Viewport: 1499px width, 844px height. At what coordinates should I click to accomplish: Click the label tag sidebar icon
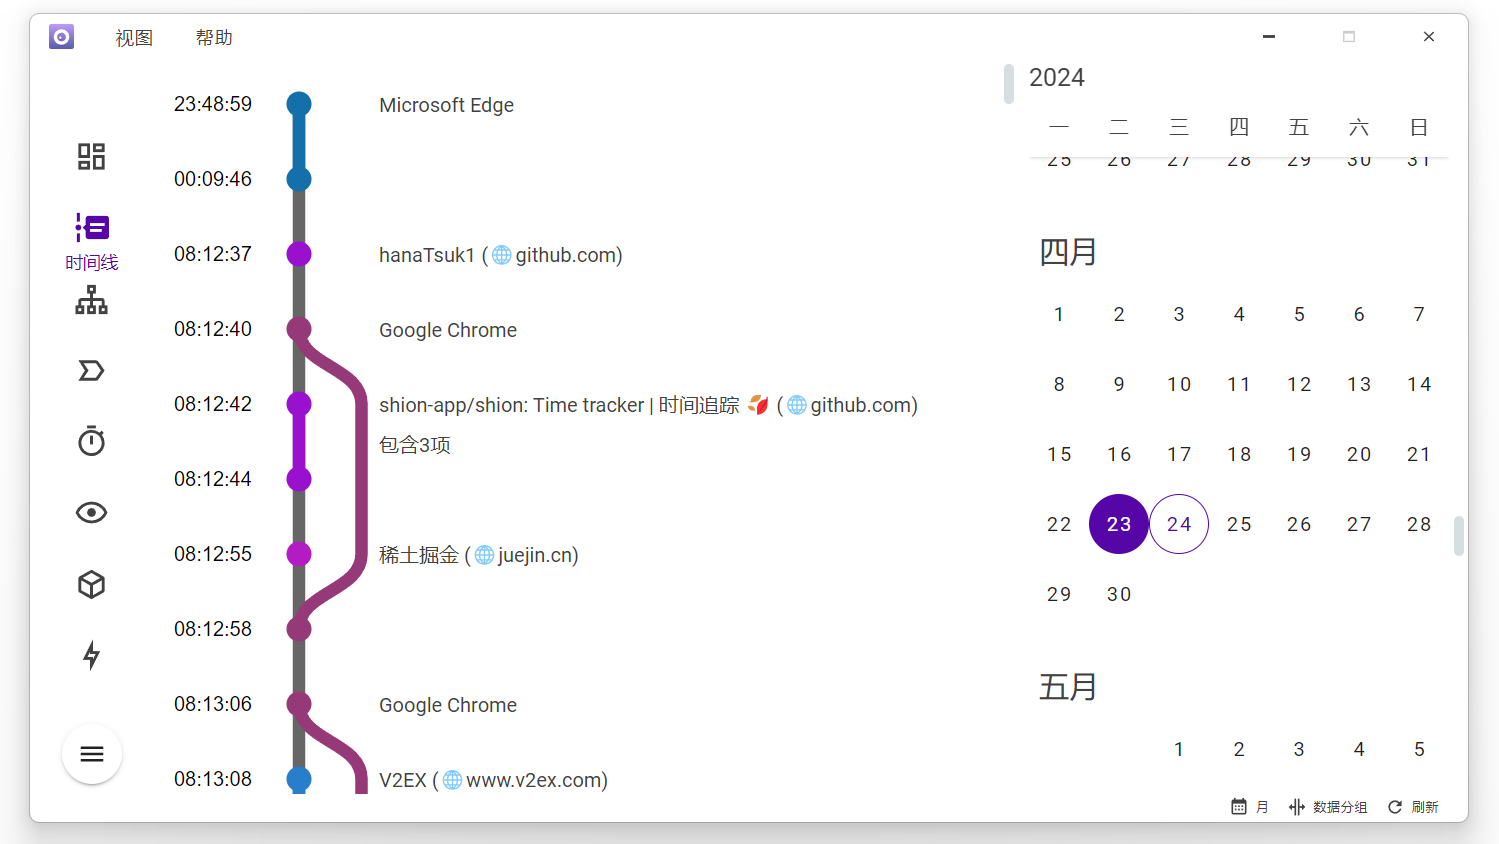click(91, 371)
